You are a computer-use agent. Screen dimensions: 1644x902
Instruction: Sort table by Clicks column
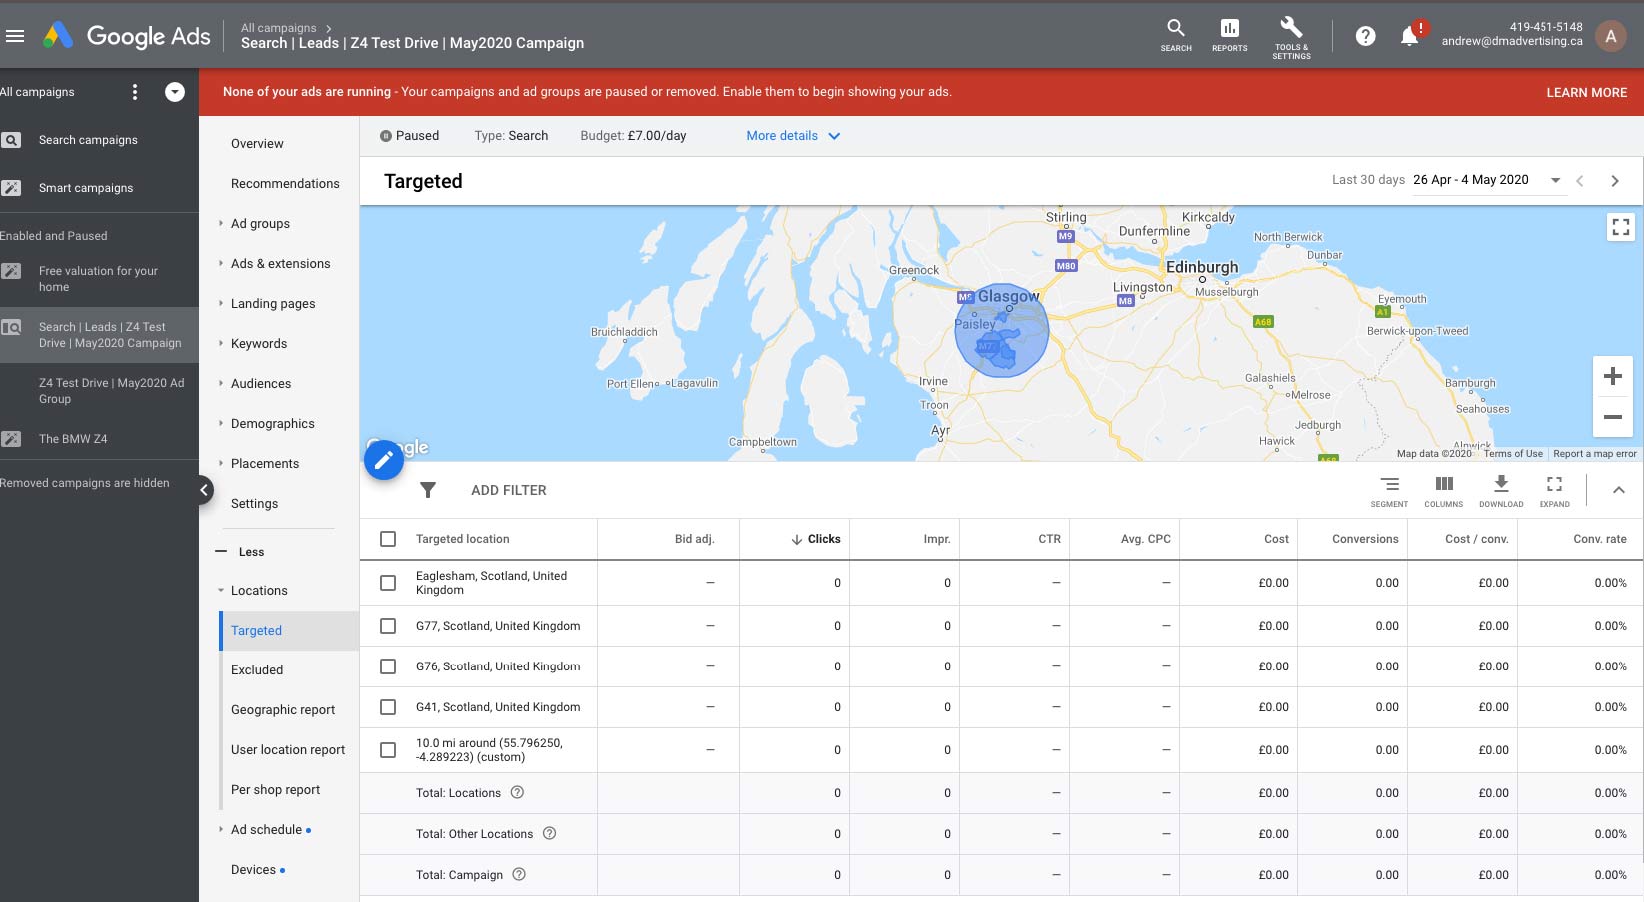click(815, 539)
